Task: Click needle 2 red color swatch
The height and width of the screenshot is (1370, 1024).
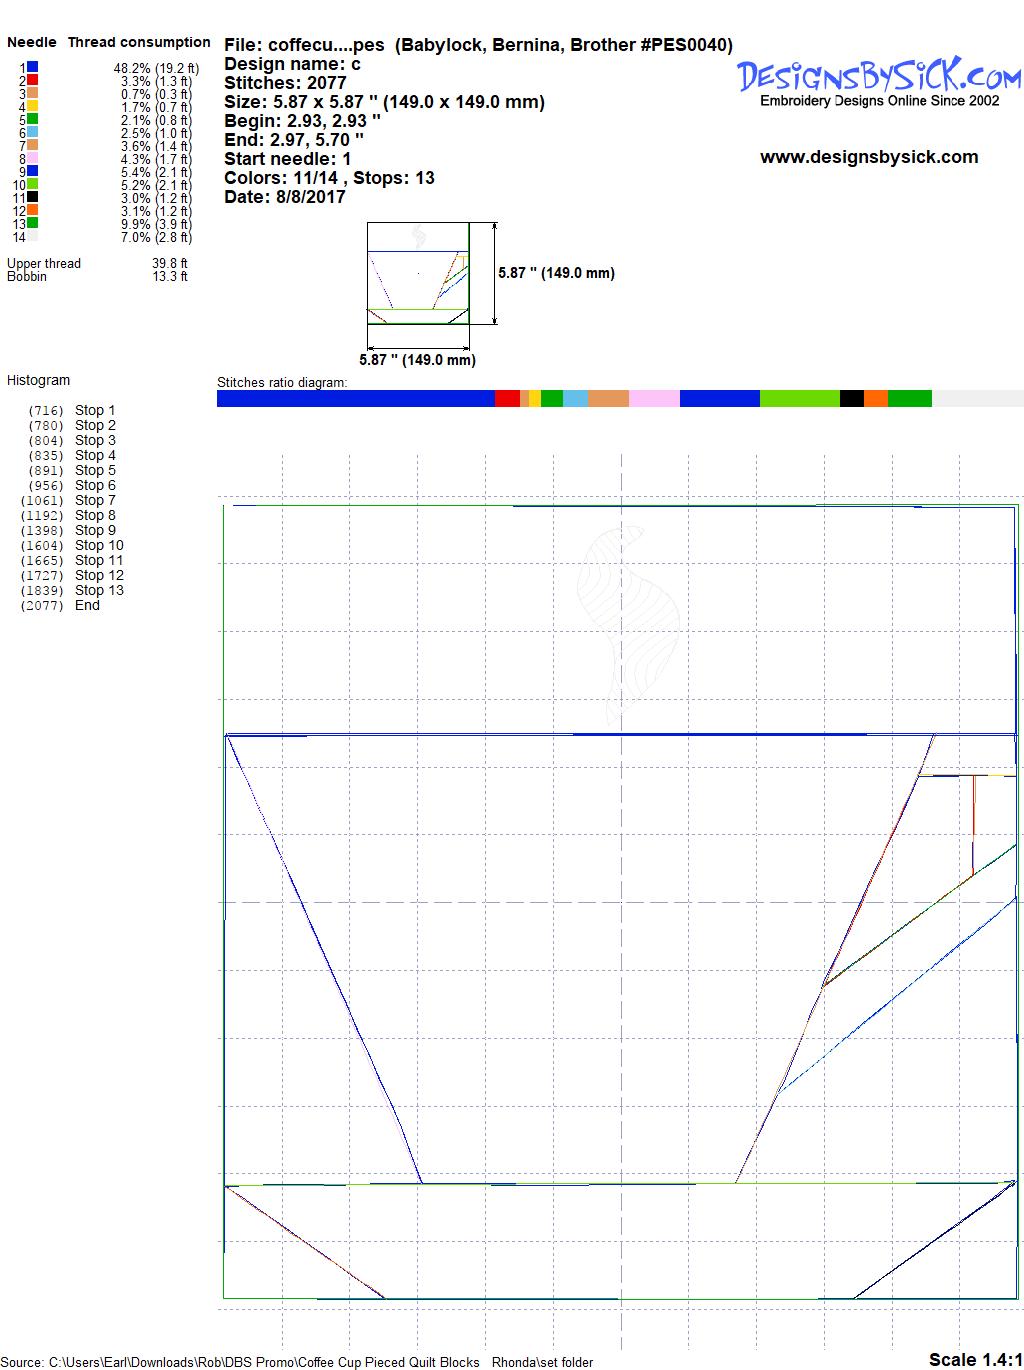Action: tap(33, 80)
